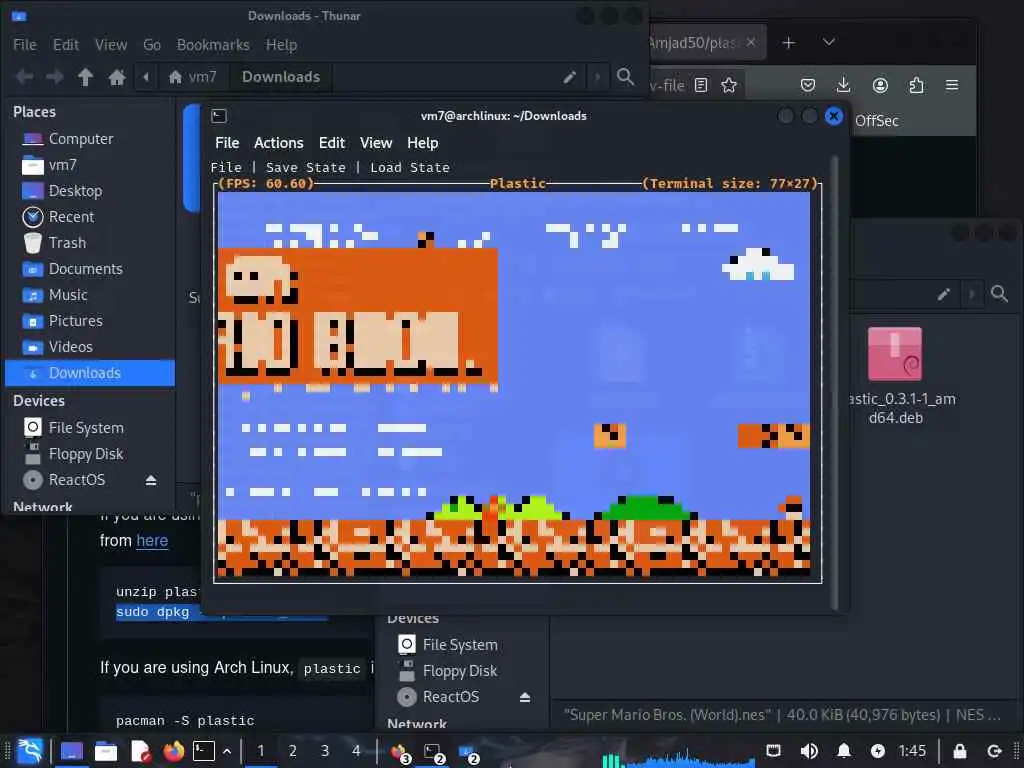
Task: Click Save State in Plastic emulator
Action: coord(306,168)
